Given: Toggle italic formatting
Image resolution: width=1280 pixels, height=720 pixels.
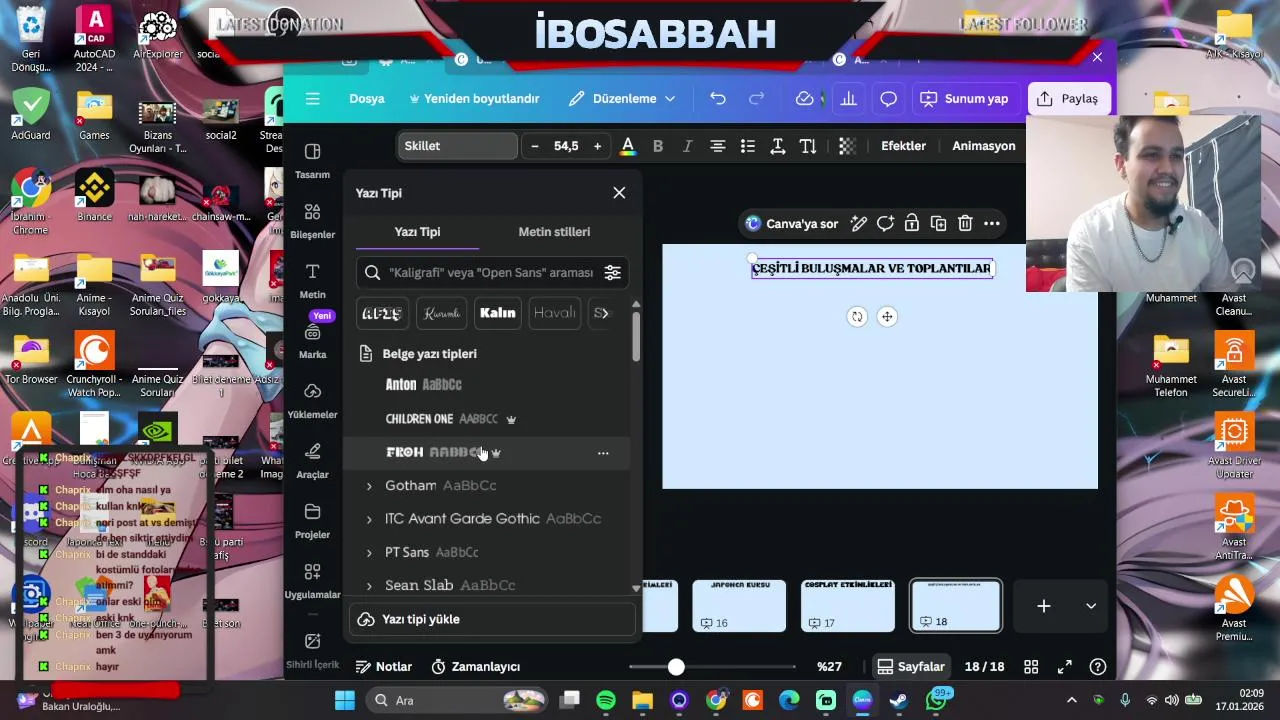Looking at the screenshot, I should (687, 146).
